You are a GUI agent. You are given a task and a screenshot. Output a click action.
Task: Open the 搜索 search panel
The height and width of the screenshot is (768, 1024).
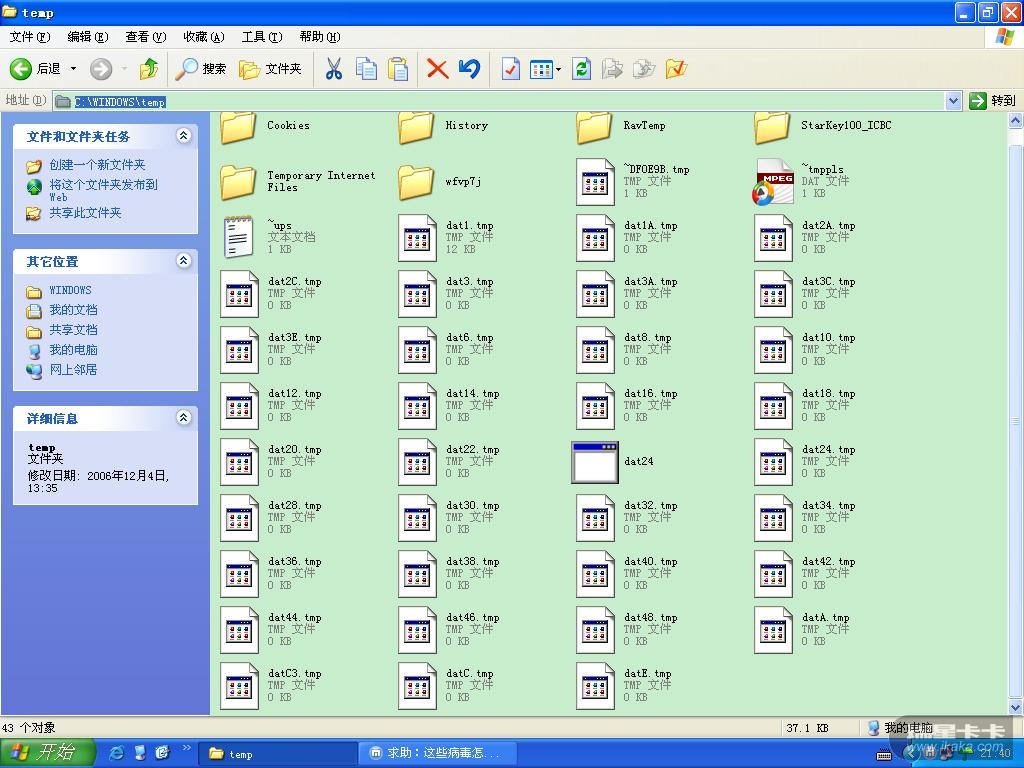click(x=201, y=69)
